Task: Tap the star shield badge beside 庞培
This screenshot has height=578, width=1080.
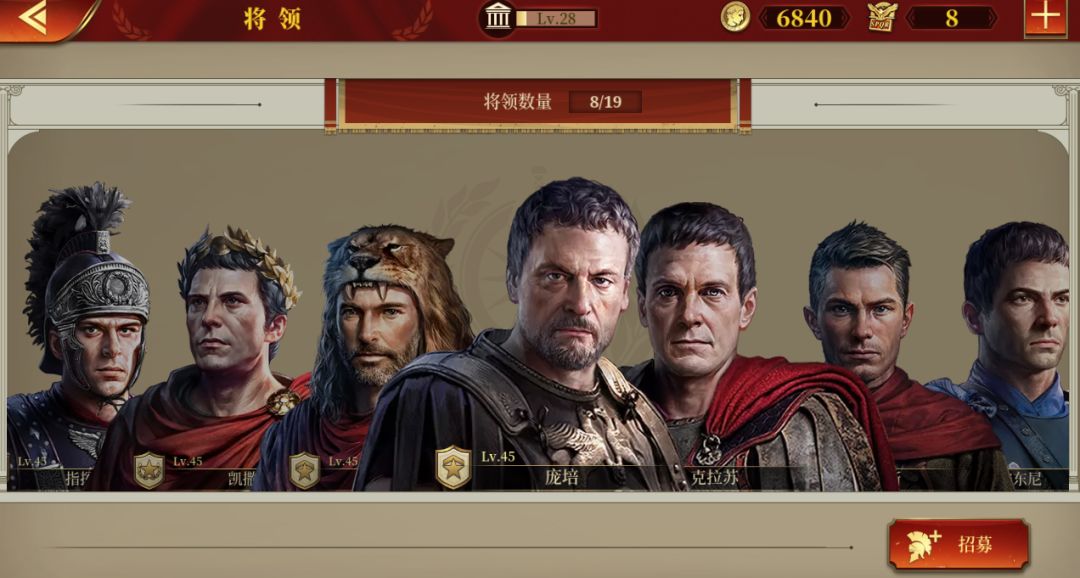Action: coord(453,467)
